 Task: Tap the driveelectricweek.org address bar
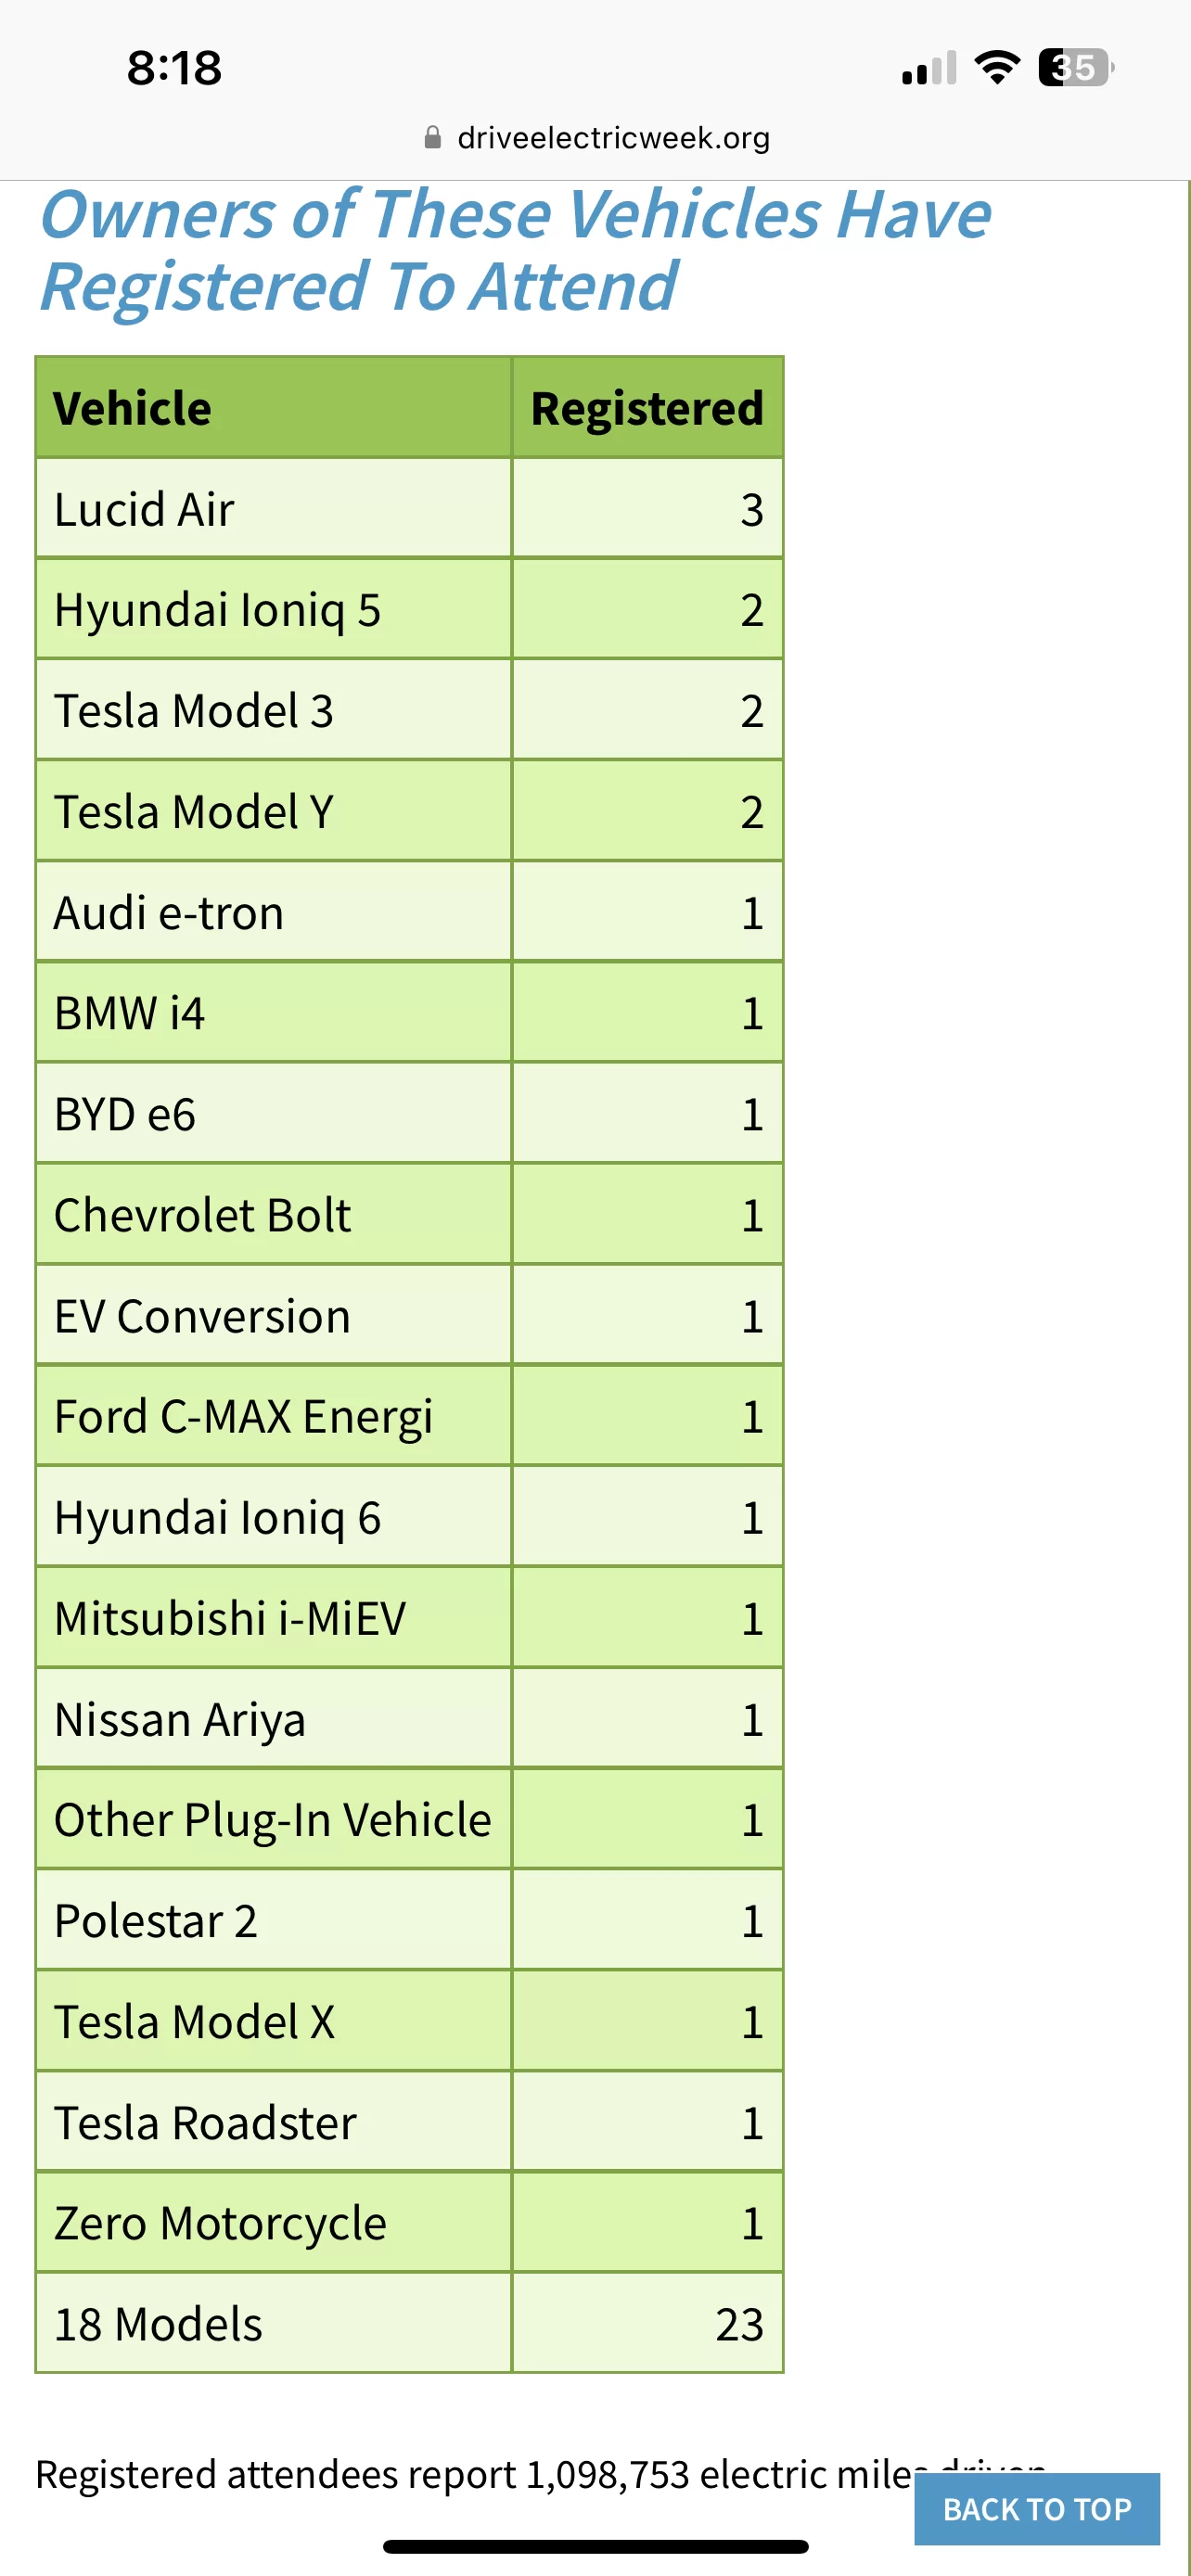click(597, 137)
